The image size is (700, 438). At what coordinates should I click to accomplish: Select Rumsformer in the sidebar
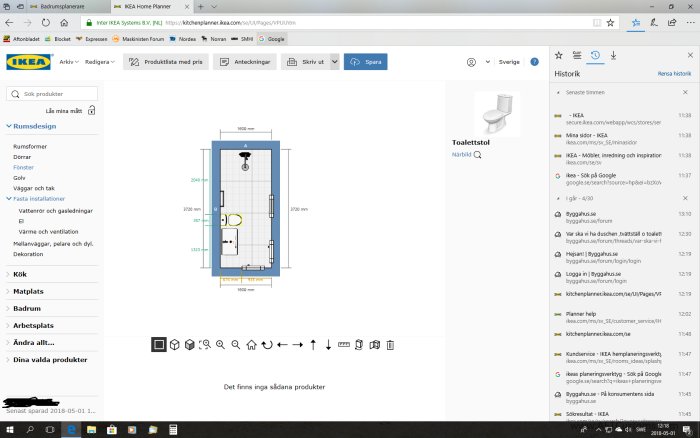(x=30, y=146)
